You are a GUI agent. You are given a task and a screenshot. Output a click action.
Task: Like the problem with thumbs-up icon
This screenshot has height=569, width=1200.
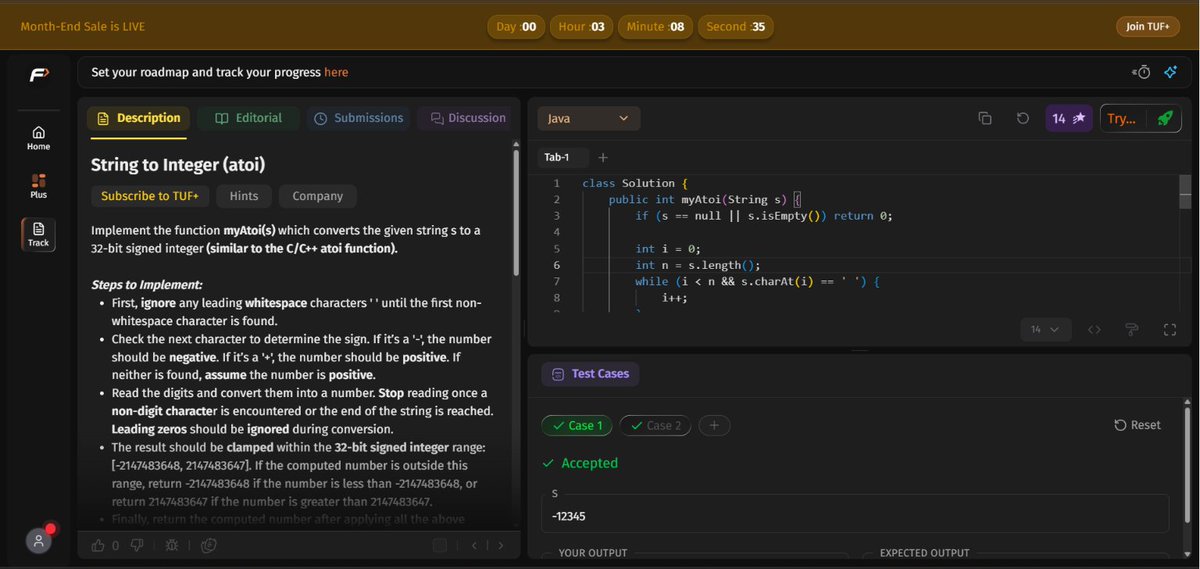[98, 545]
